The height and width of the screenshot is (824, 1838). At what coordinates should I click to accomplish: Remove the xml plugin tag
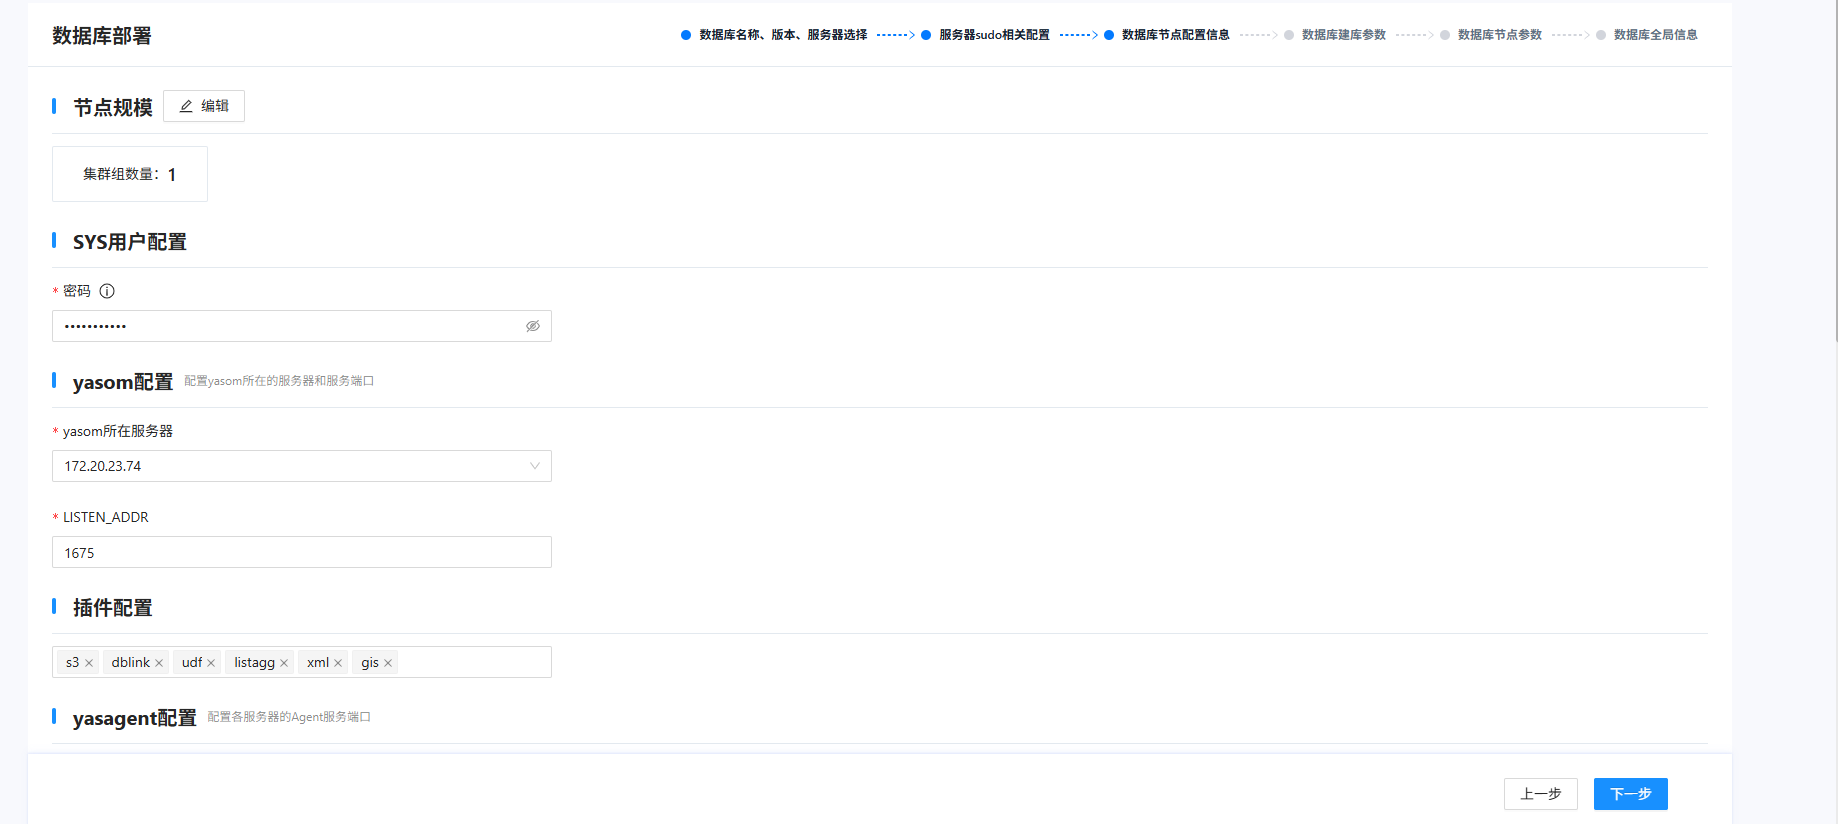click(338, 663)
